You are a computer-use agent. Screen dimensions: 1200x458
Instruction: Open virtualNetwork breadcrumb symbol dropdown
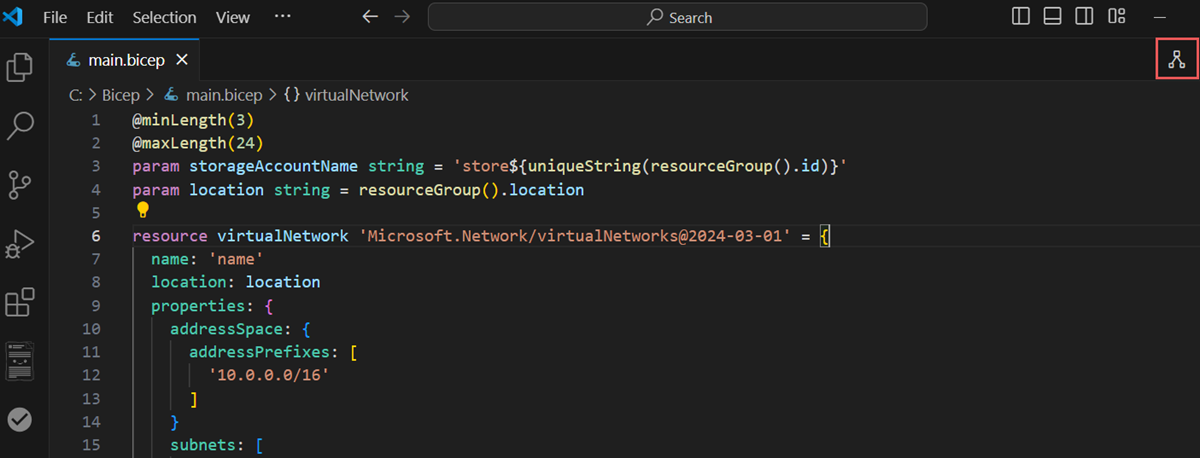(x=346, y=95)
